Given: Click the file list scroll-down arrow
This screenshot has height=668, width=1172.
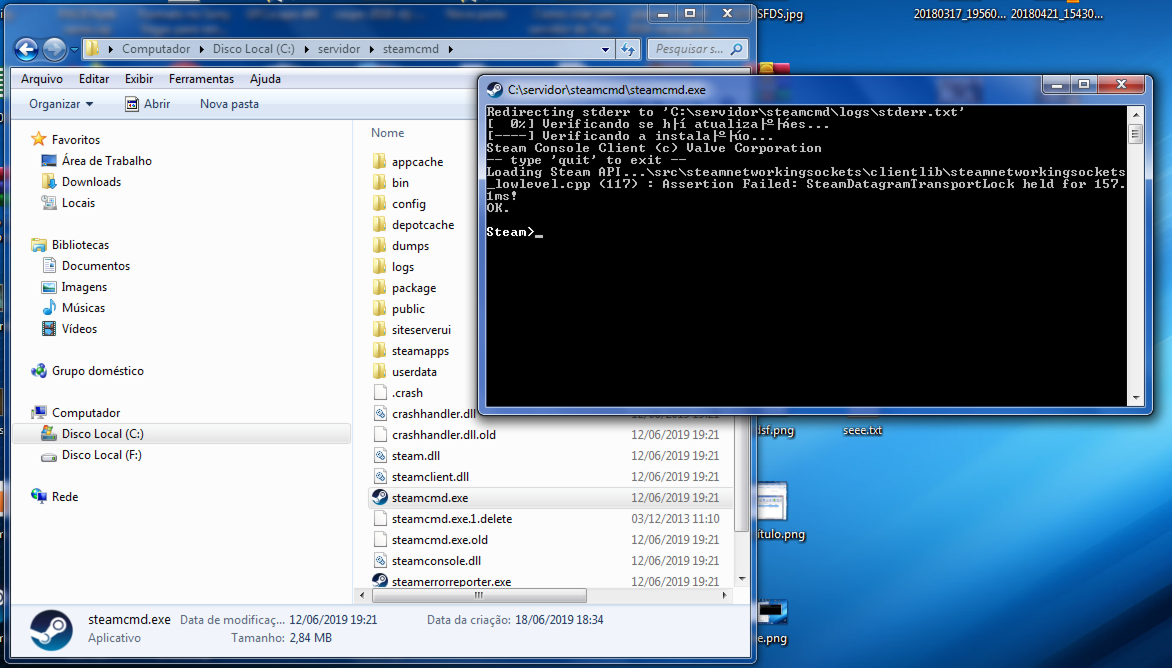Looking at the screenshot, I should coord(741,579).
